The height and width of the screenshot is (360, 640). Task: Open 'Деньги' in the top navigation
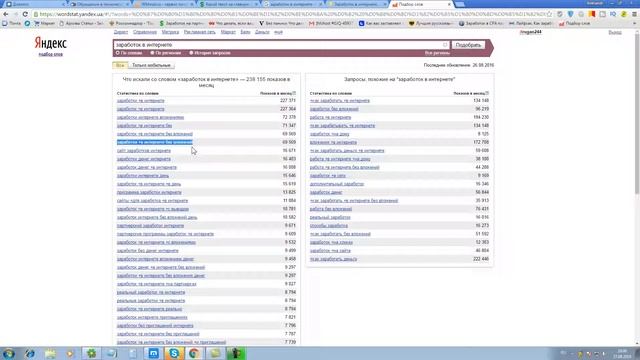(262, 32)
